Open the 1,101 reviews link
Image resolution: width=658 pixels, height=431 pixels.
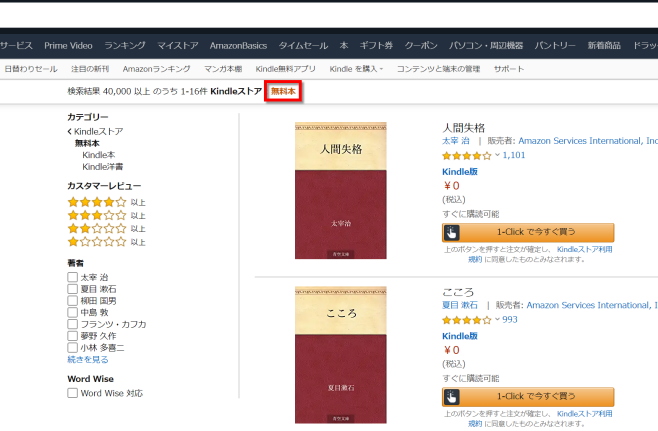(x=514, y=155)
